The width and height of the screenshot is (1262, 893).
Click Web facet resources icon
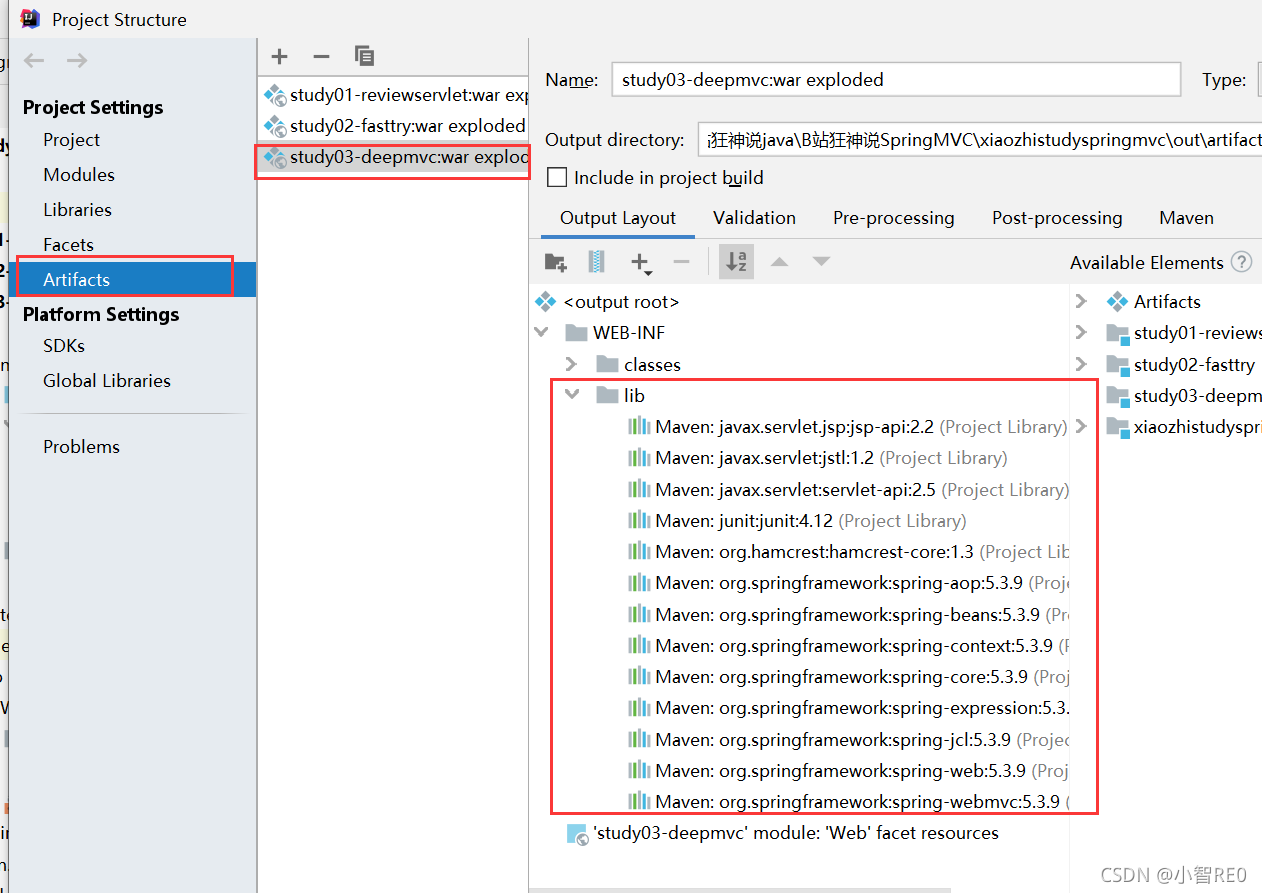577,834
